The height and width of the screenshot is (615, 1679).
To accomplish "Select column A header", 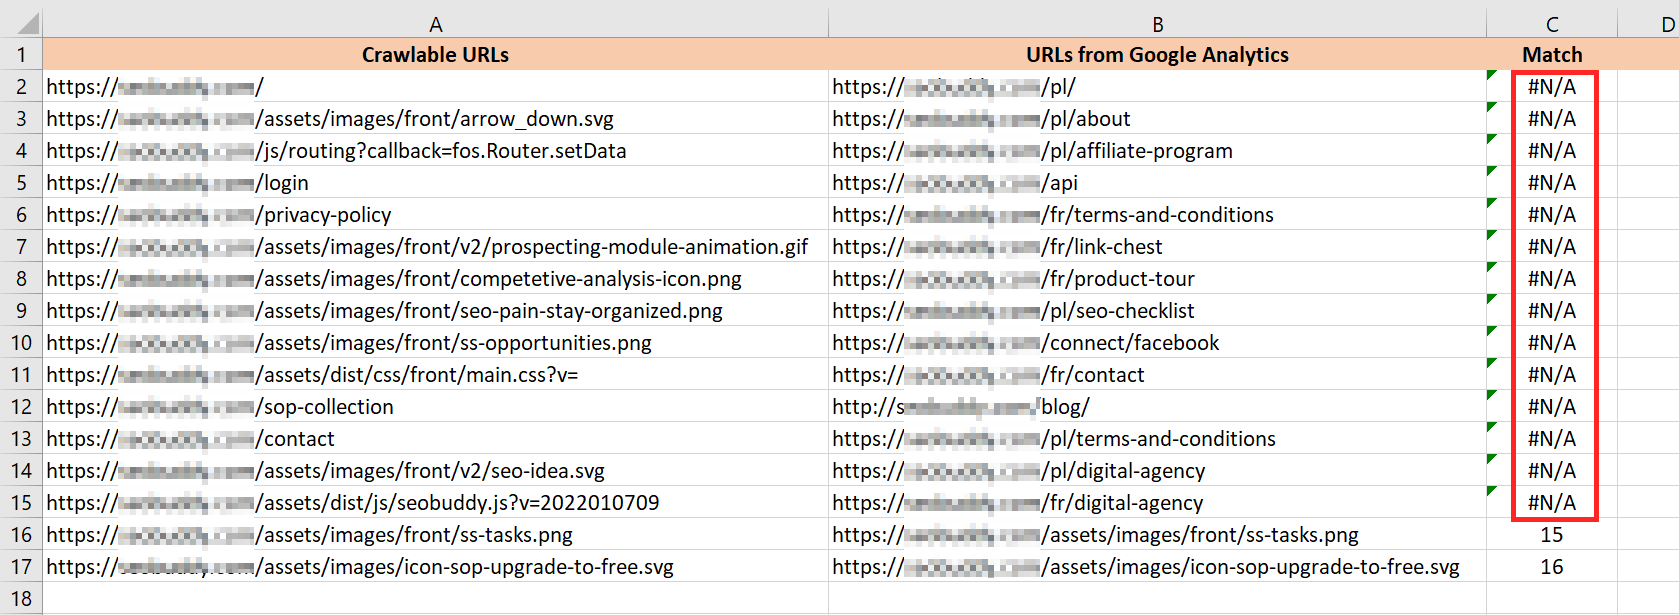I will [435, 24].
